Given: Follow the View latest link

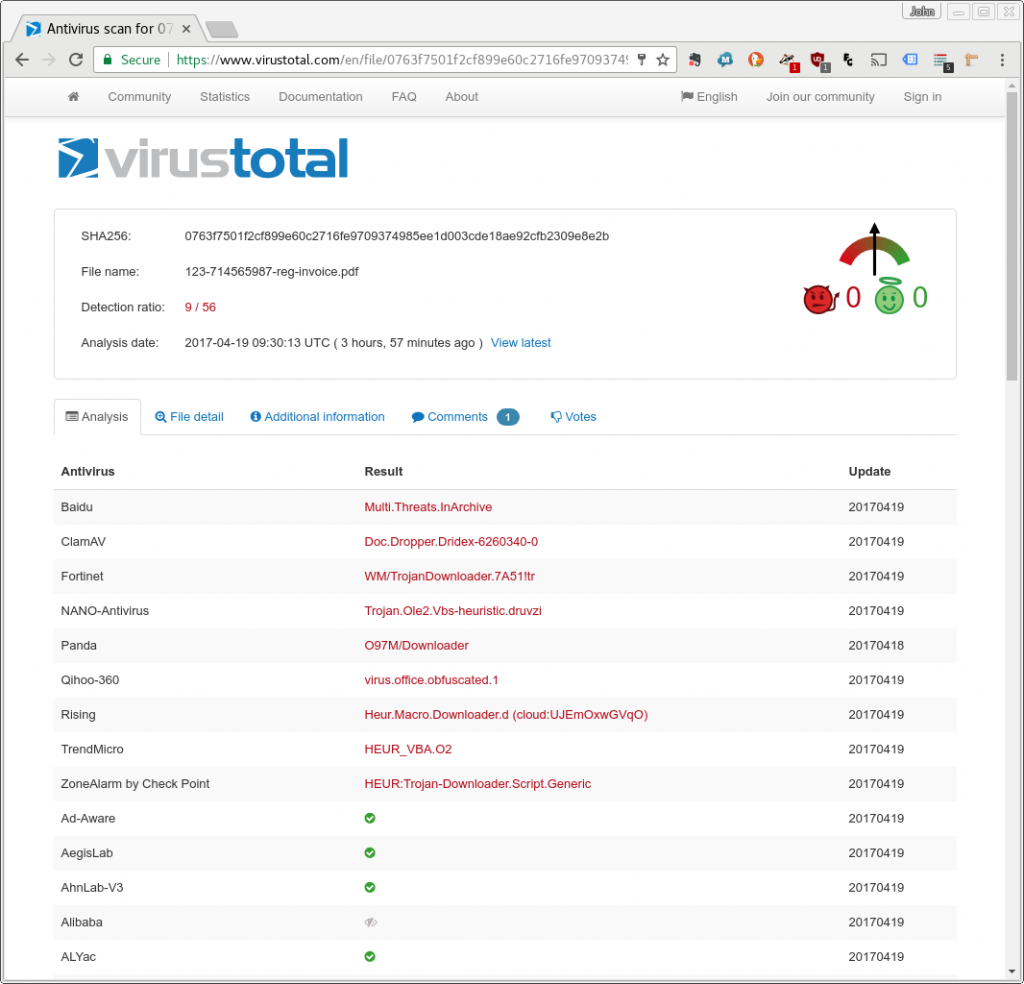Looking at the screenshot, I should [x=520, y=343].
